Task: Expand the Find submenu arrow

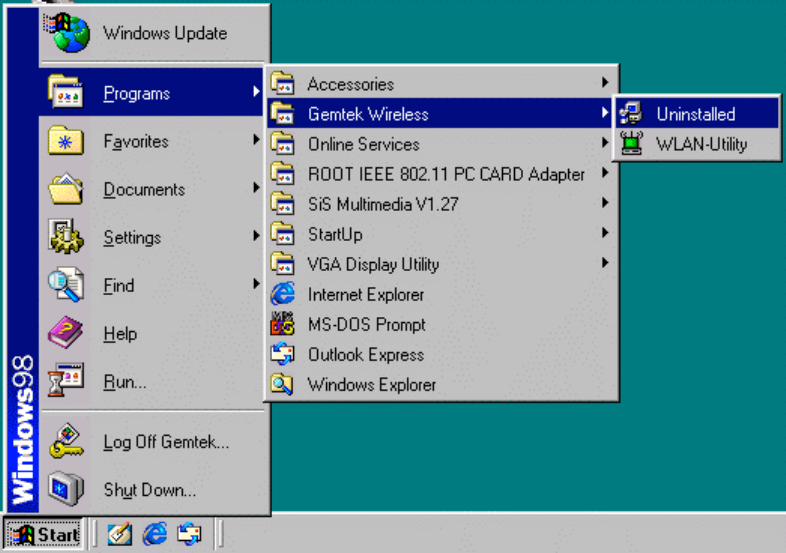Action: (x=256, y=284)
